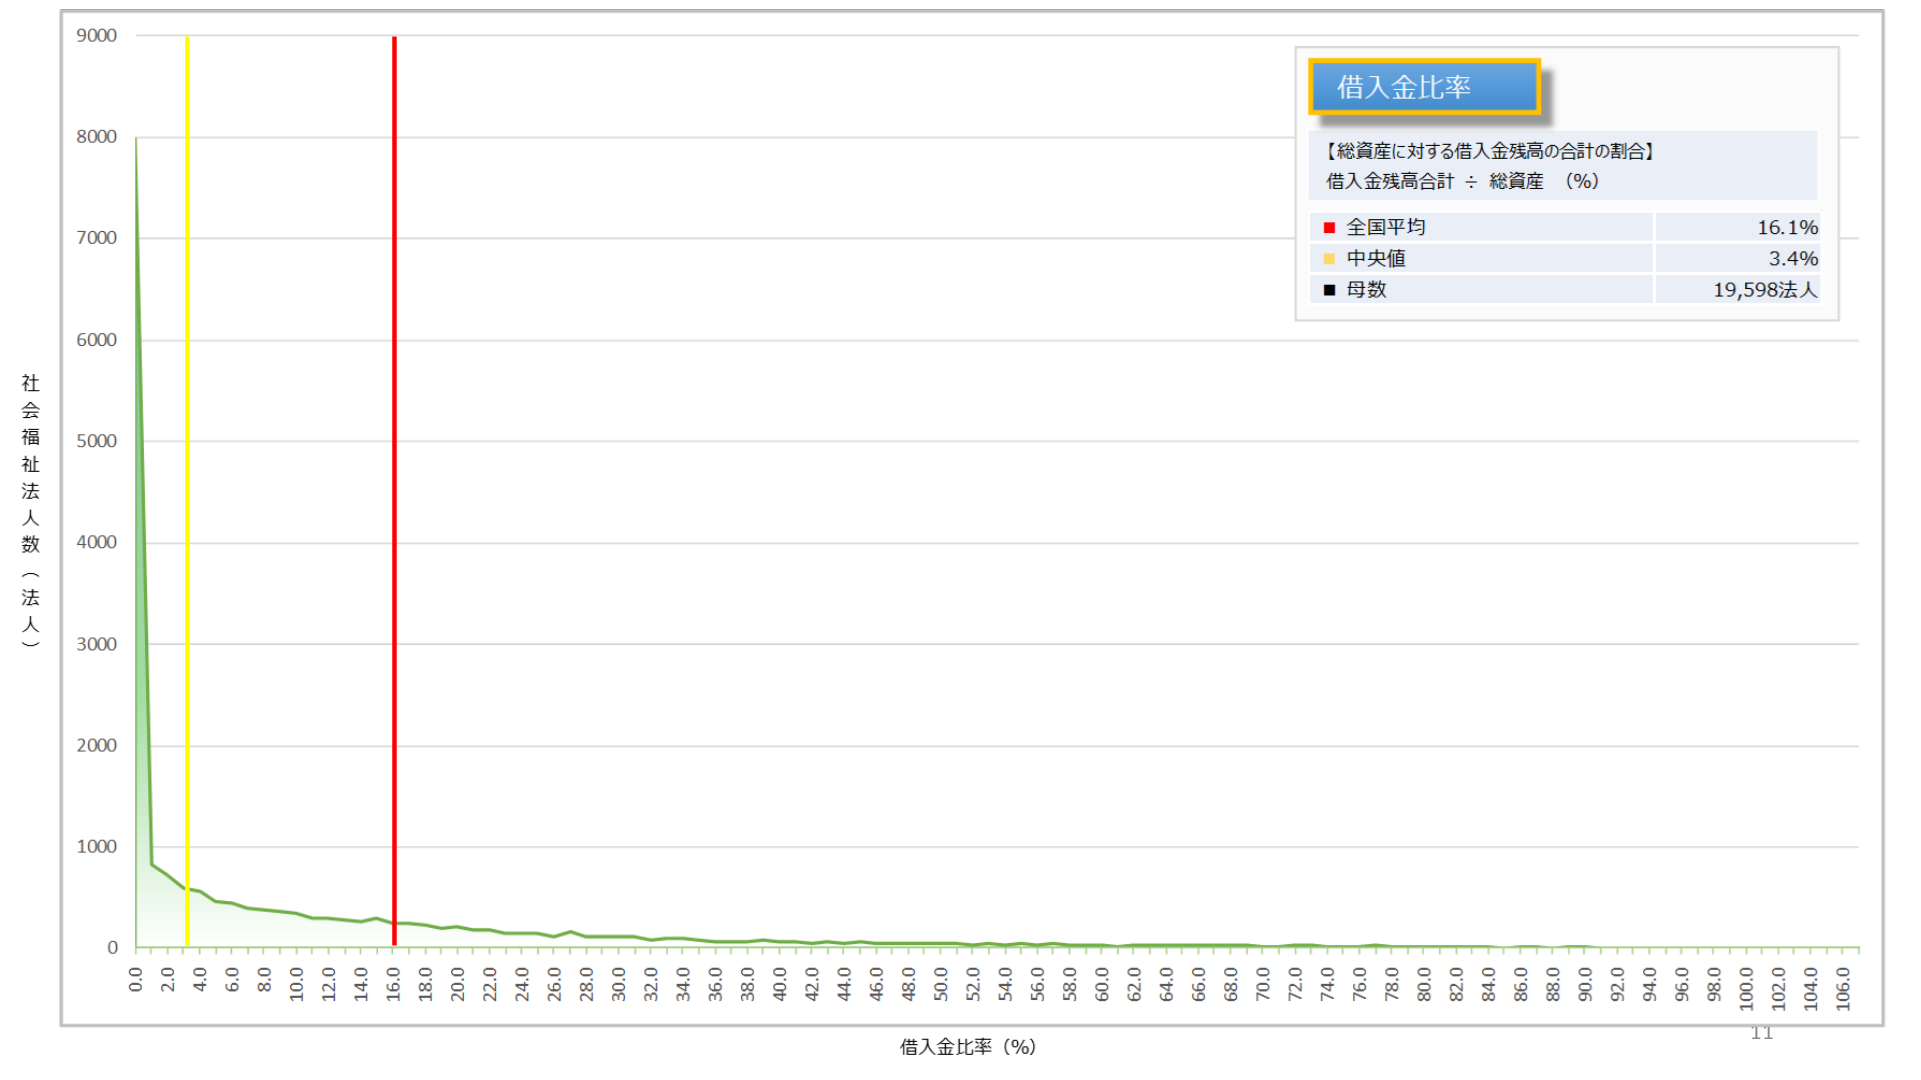
Task: Click the 19,598法人 count cell
Action: [x=1764, y=289]
